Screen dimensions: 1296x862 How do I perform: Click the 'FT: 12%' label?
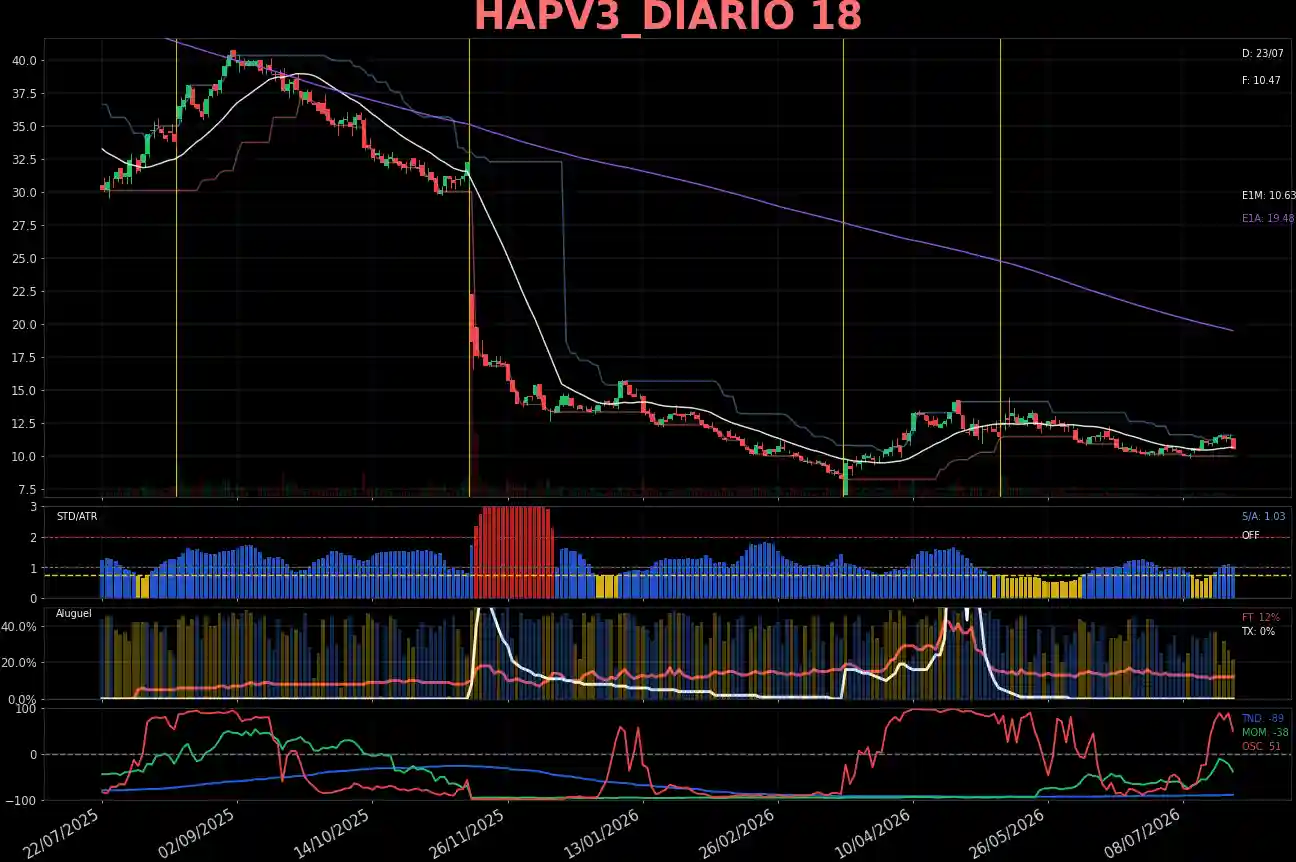(x=1260, y=617)
